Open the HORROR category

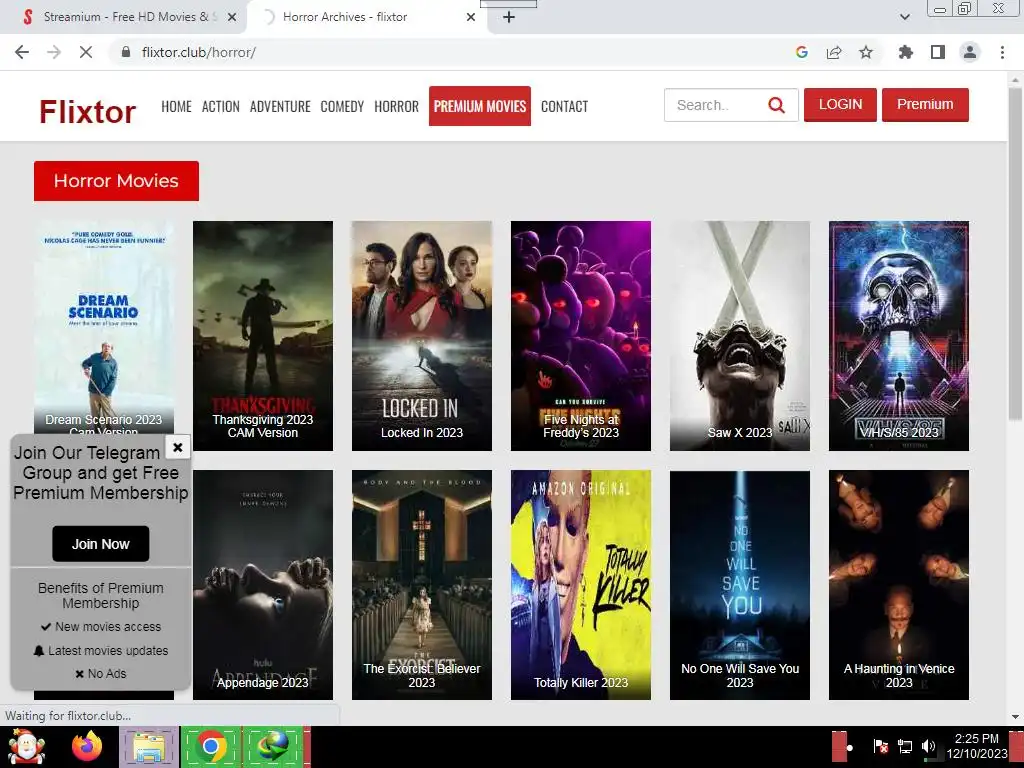[x=396, y=106]
